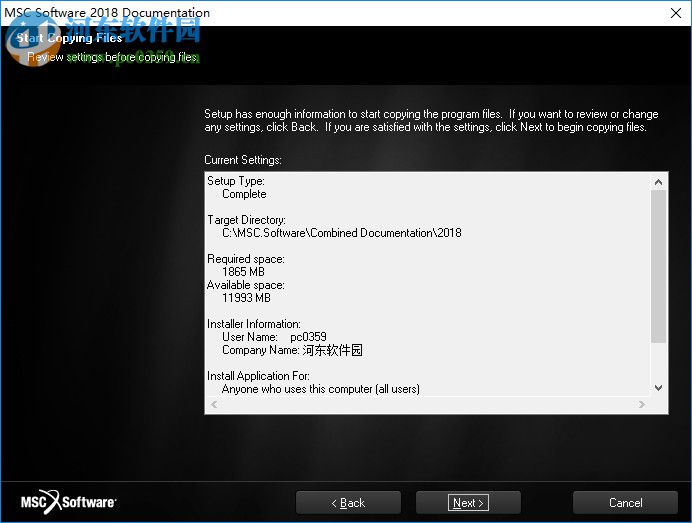Click the settings box scroll up arrow
The image size is (692, 523).
tap(658, 182)
